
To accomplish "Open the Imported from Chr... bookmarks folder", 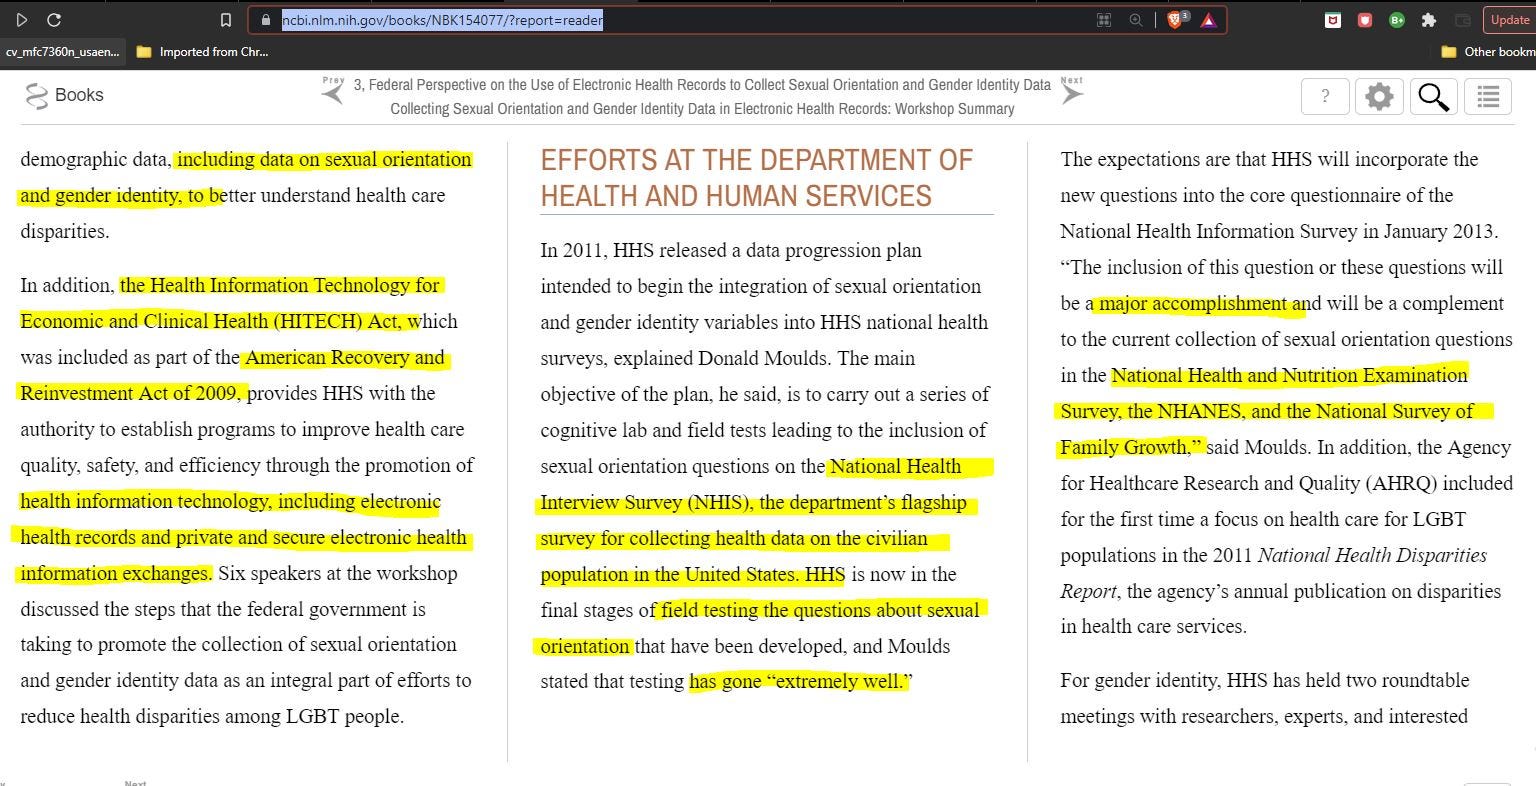I will [203, 52].
